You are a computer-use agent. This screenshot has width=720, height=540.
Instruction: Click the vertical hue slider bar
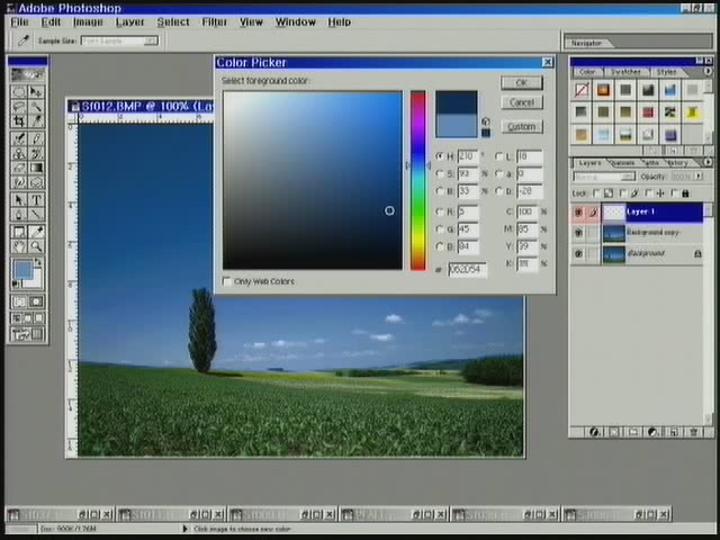(x=418, y=180)
